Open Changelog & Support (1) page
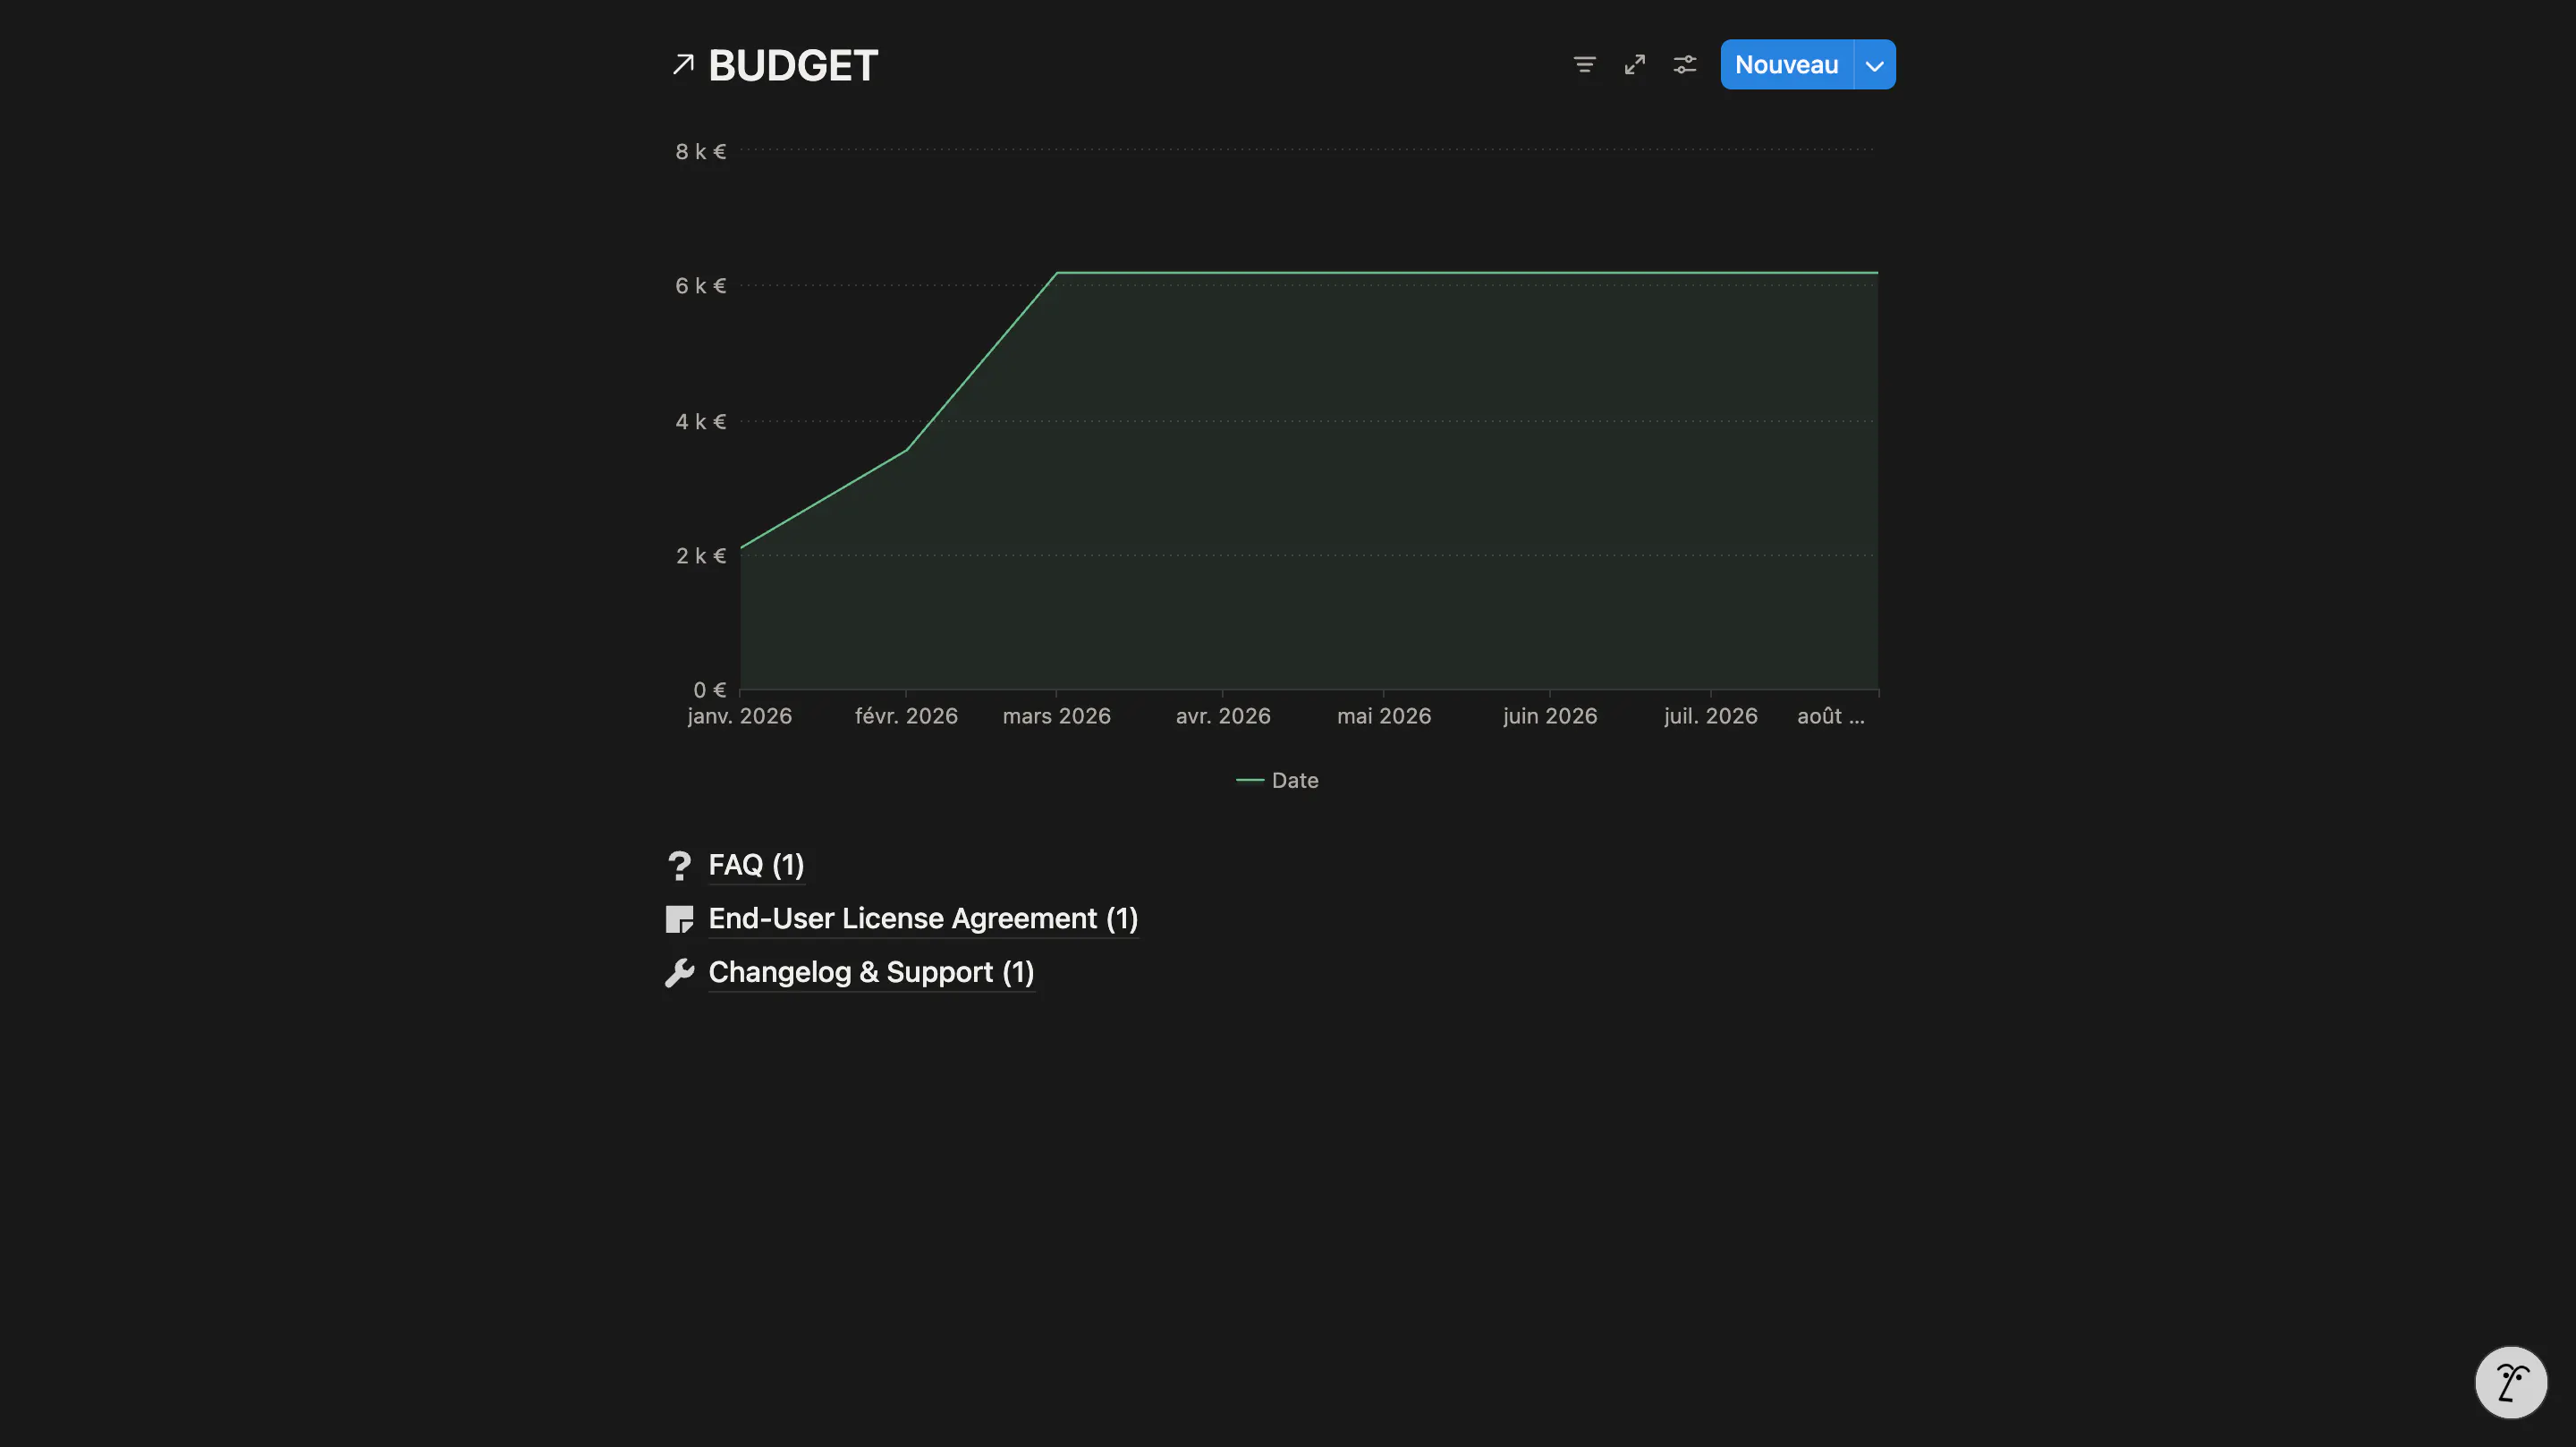This screenshot has height=1447, width=2576. click(871, 973)
